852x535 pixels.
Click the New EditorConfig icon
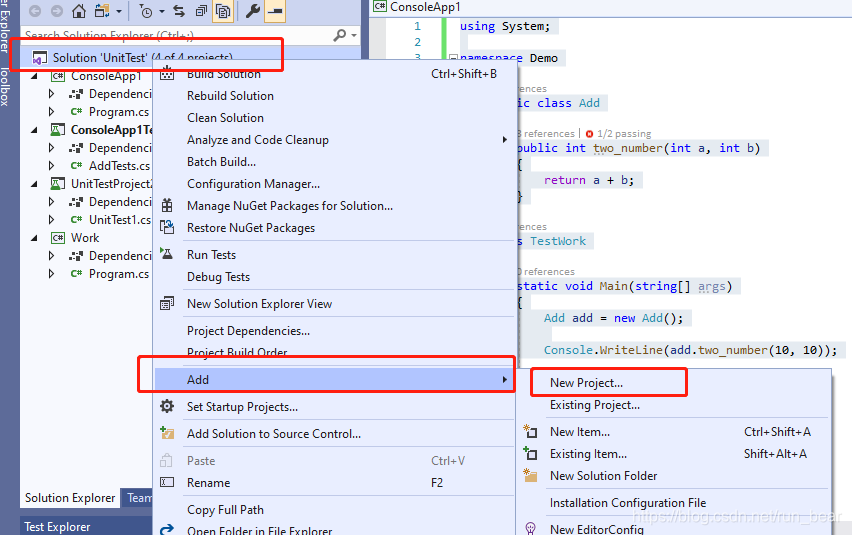point(530,528)
